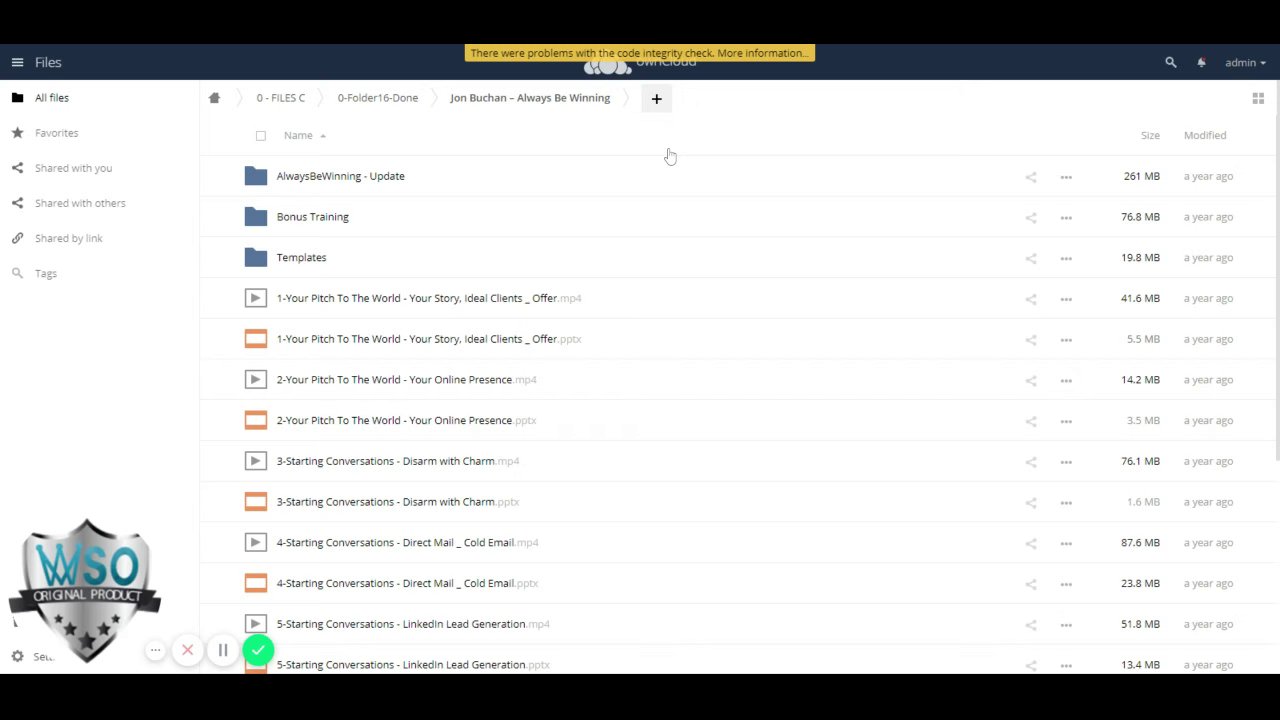Screen dimensions: 1280x720
Task: Click the Templates folder icon
Action: (x=256, y=257)
